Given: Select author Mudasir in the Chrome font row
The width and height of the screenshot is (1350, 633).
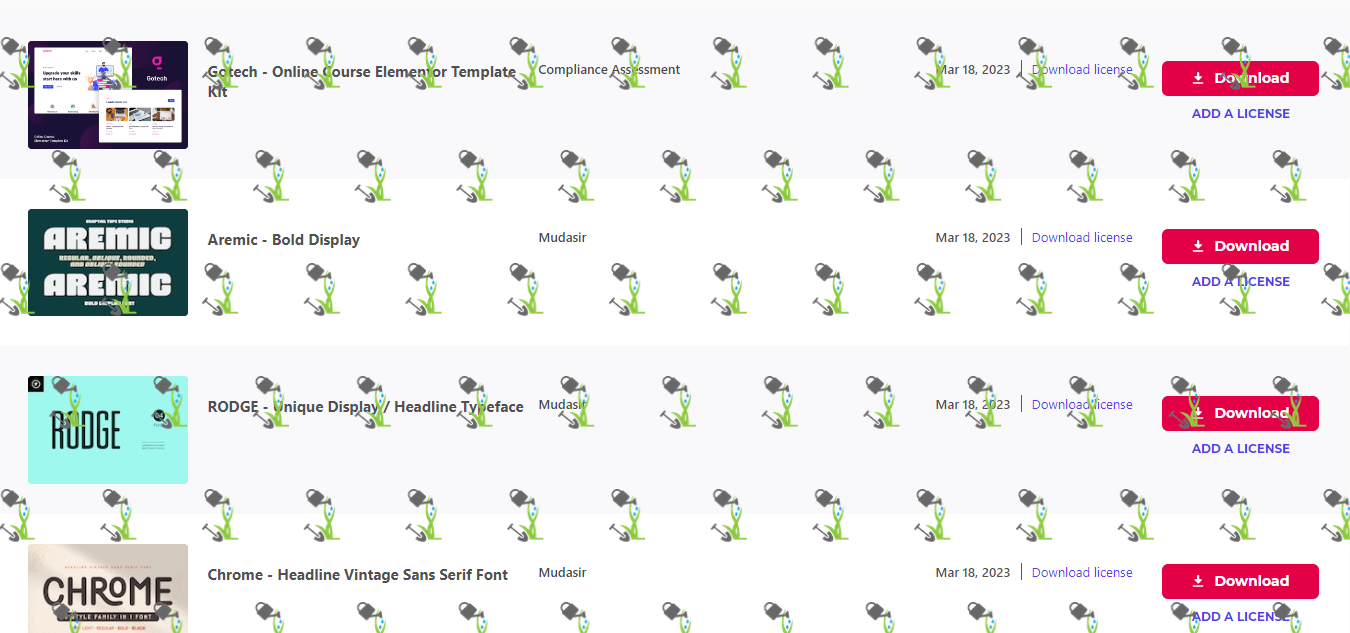Looking at the screenshot, I should [x=562, y=573].
